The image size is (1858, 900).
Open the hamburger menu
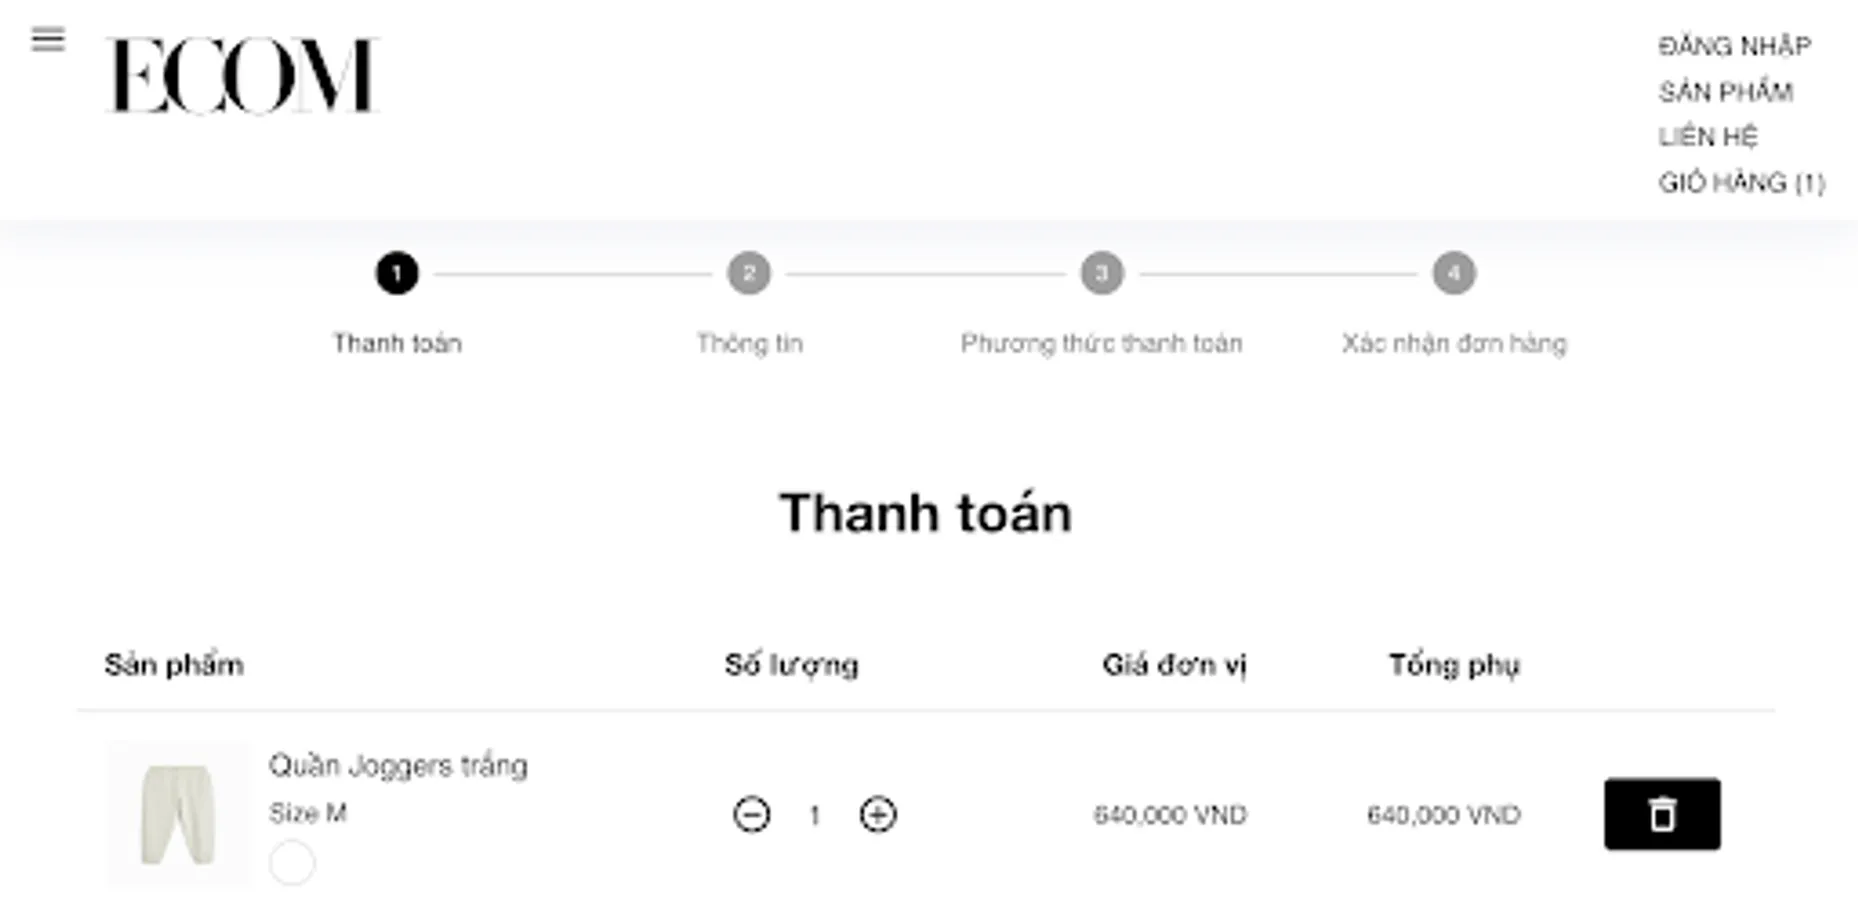(48, 40)
